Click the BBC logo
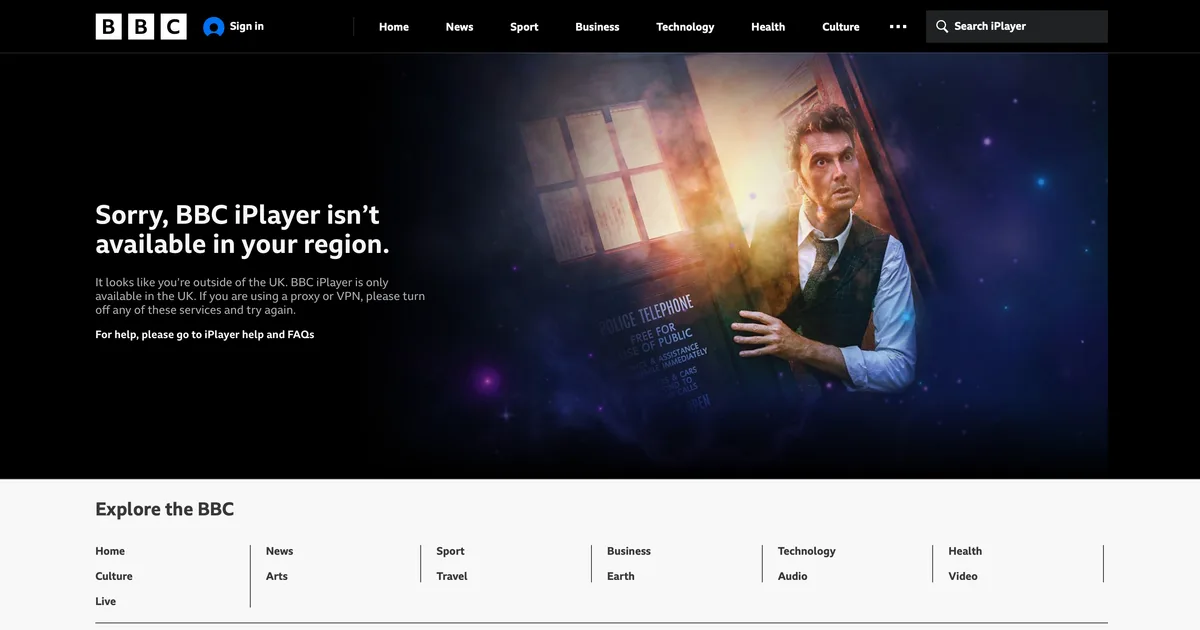The width and height of the screenshot is (1200, 630). [x=141, y=27]
